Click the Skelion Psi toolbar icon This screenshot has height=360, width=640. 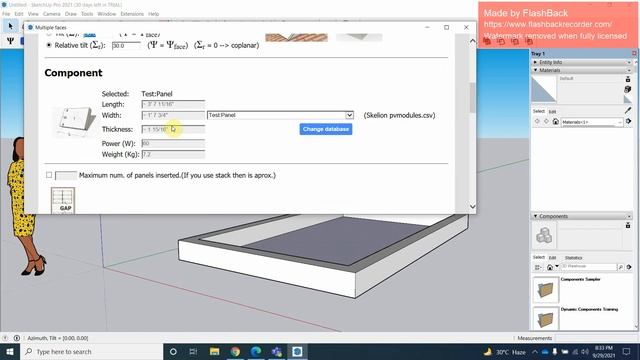tap(10, 41)
